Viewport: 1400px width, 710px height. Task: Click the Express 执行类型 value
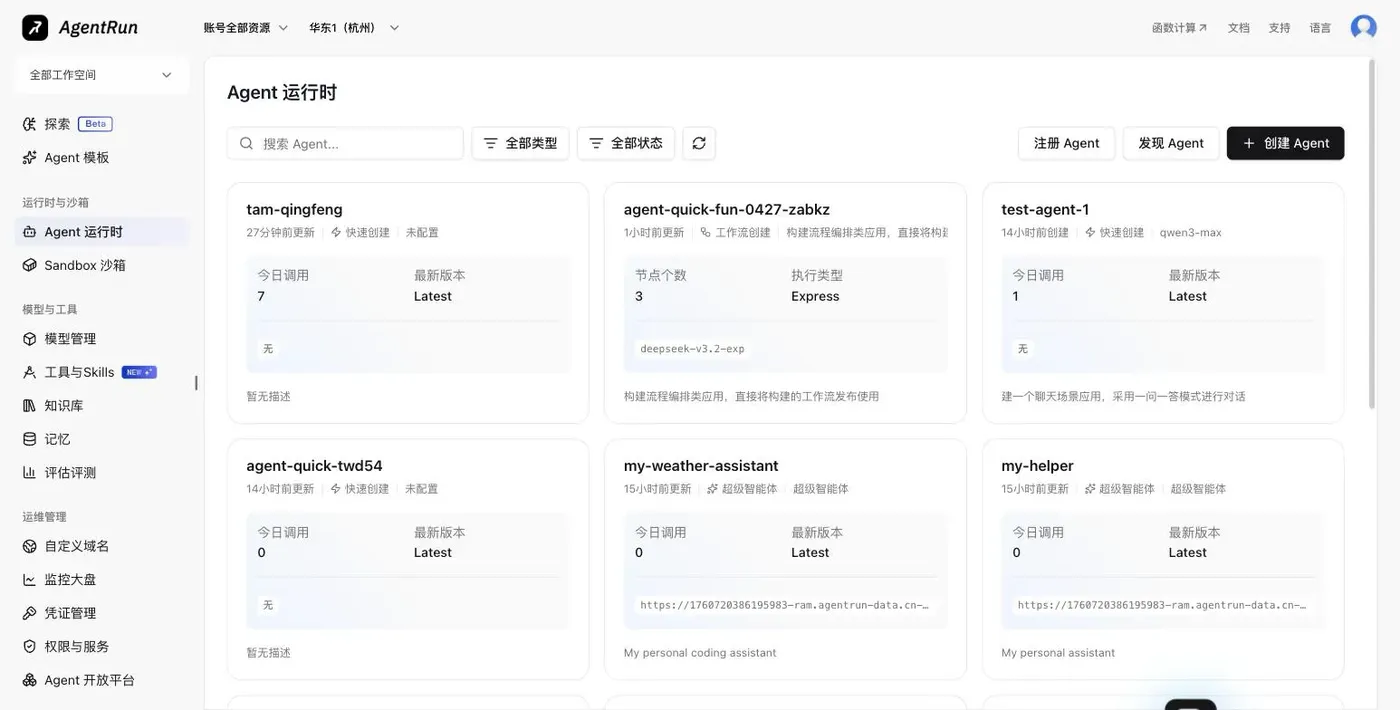click(x=815, y=296)
